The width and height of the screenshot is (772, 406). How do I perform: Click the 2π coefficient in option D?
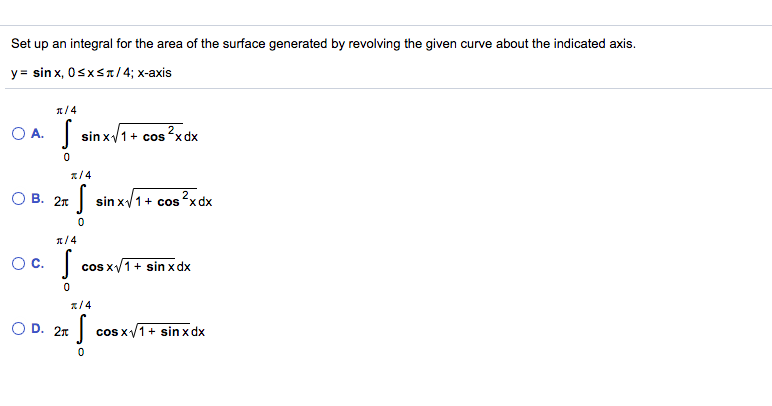[x=60, y=331]
